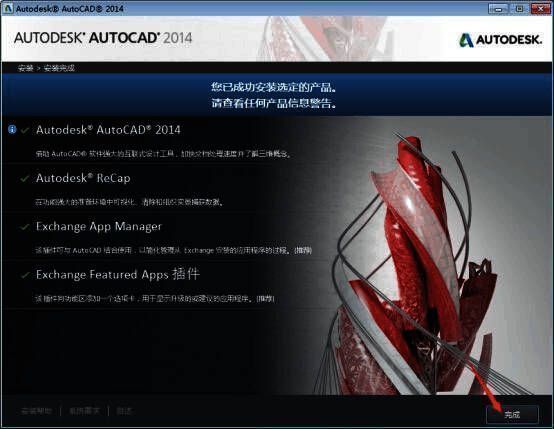Open the 系统要求 system requirements link
Viewport: 554px width, 429px height.
pyautogui.click(x=84, y=411)
